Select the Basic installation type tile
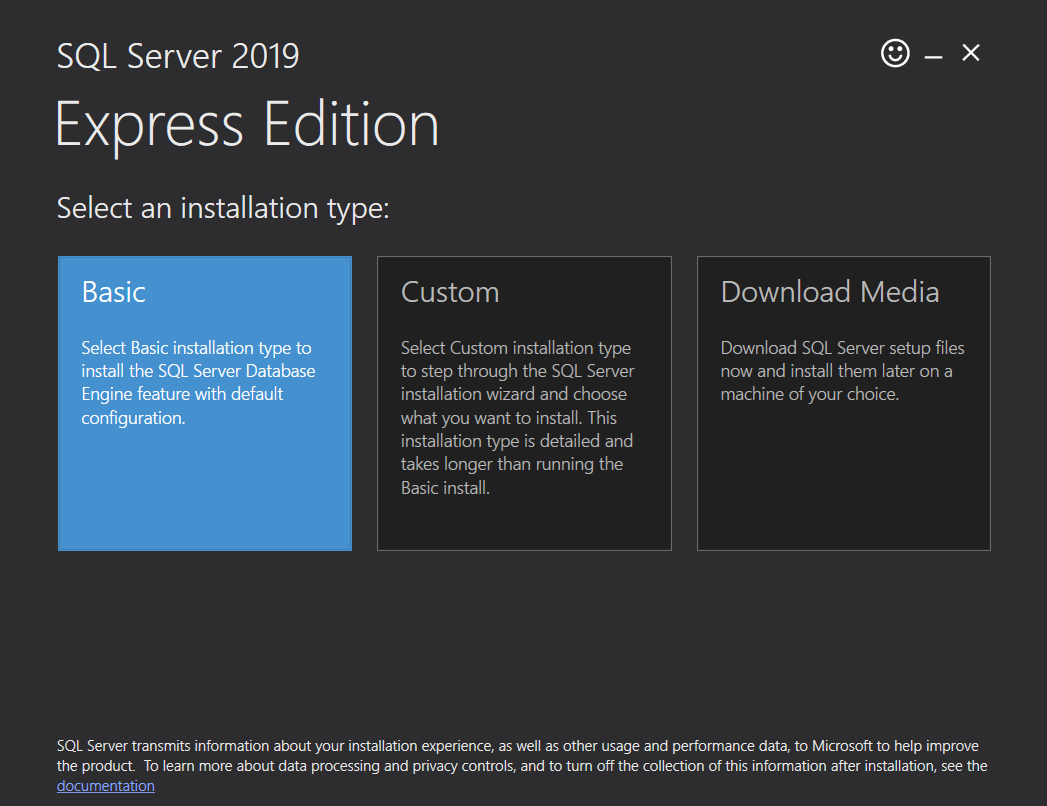The width and height of the screenshot is (1047, 806). (x=205, y=403)
